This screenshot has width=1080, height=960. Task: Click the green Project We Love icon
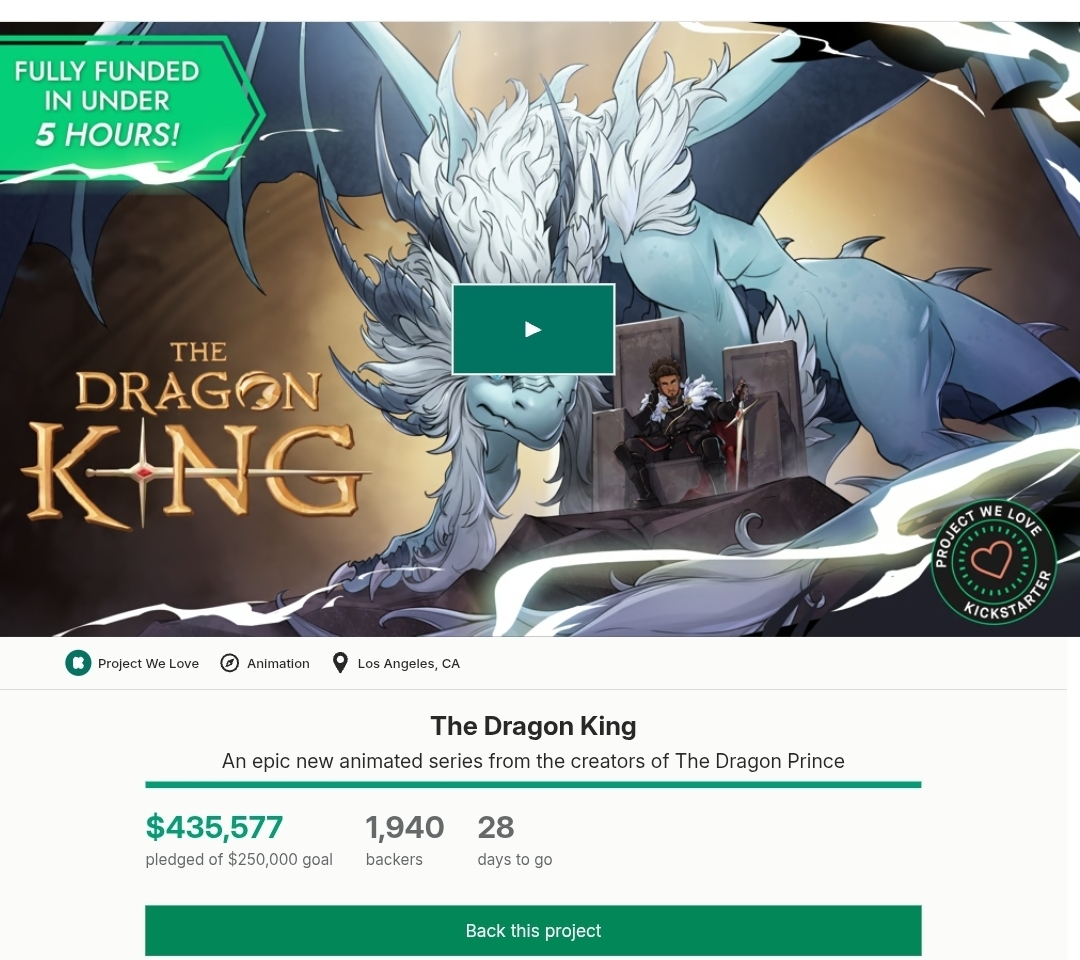tap(78, 663)
